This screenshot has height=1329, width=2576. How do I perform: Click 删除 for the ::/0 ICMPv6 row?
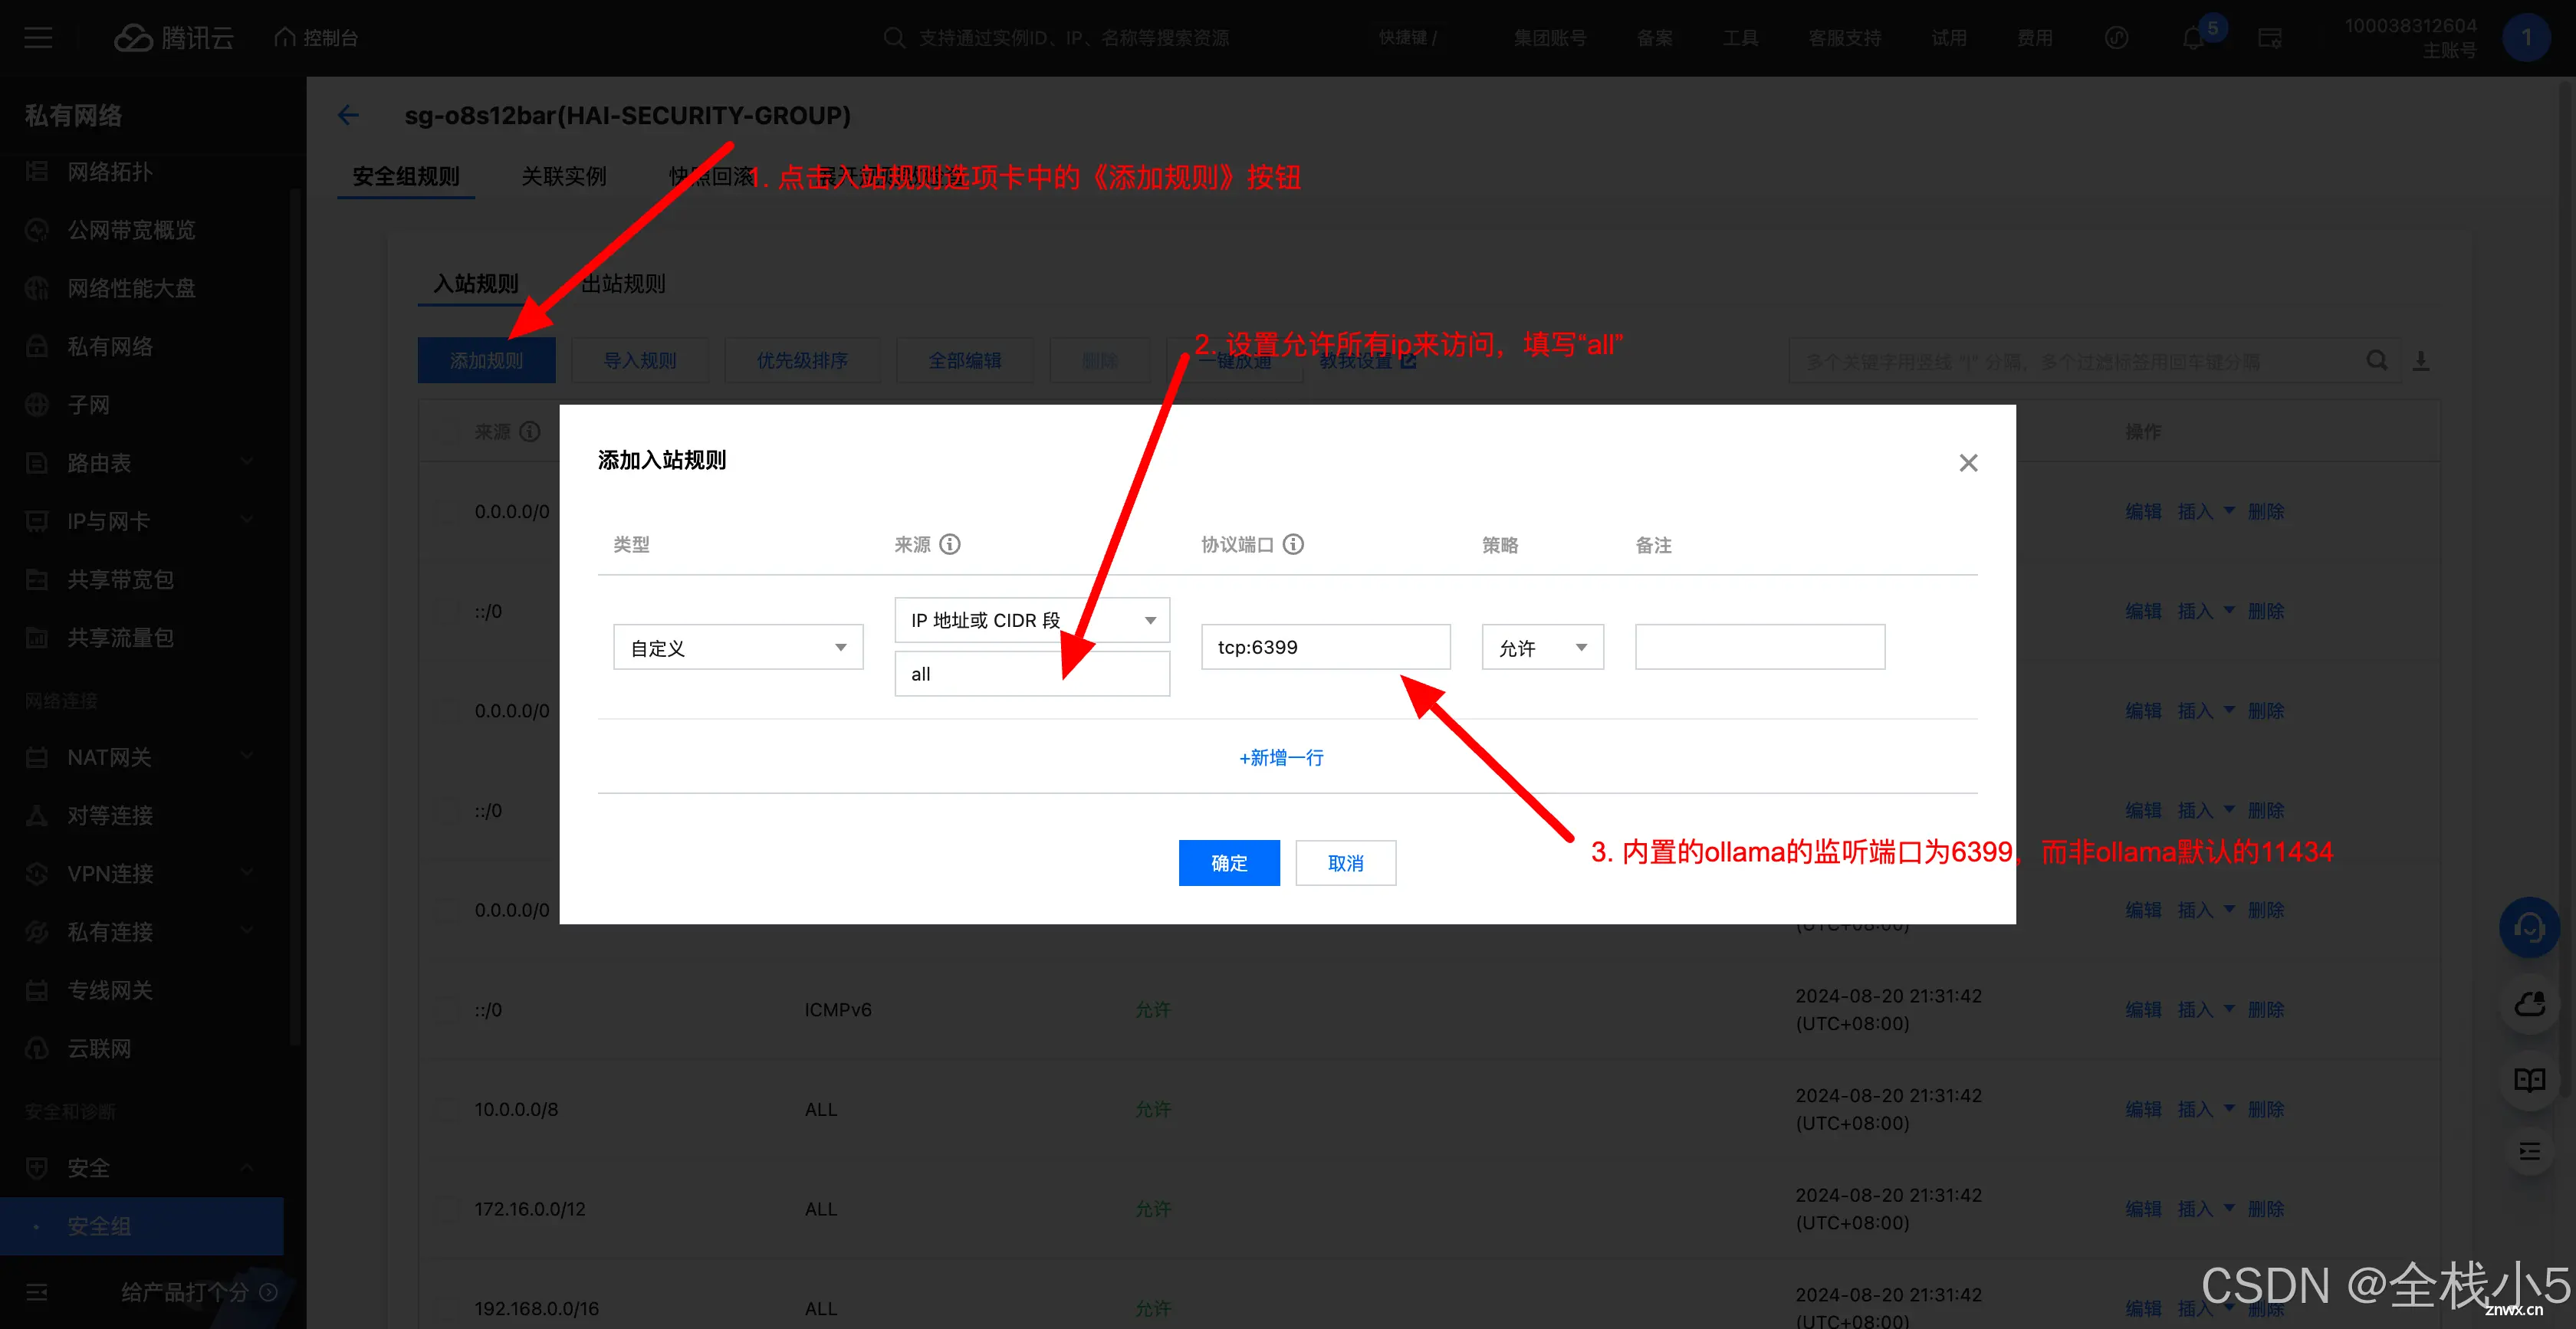tap(2266, 1010)
